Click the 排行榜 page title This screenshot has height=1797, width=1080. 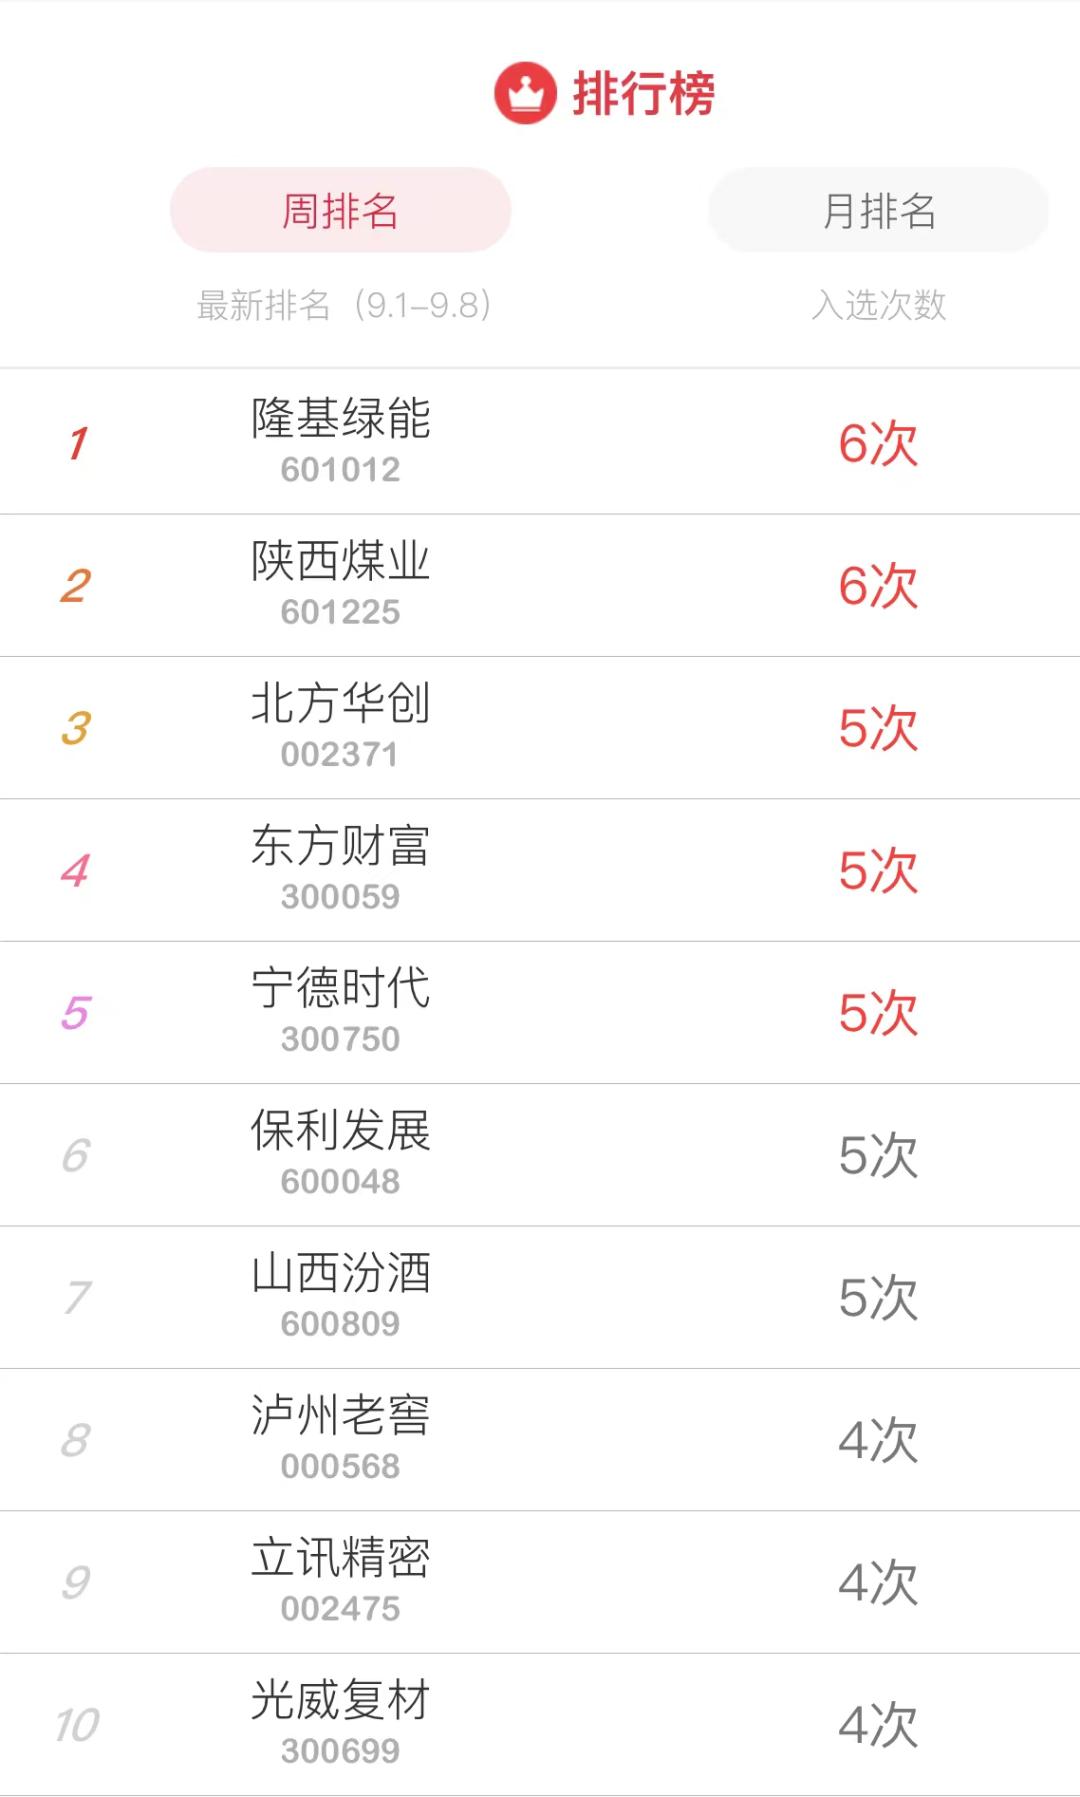[x=645, y=91]
